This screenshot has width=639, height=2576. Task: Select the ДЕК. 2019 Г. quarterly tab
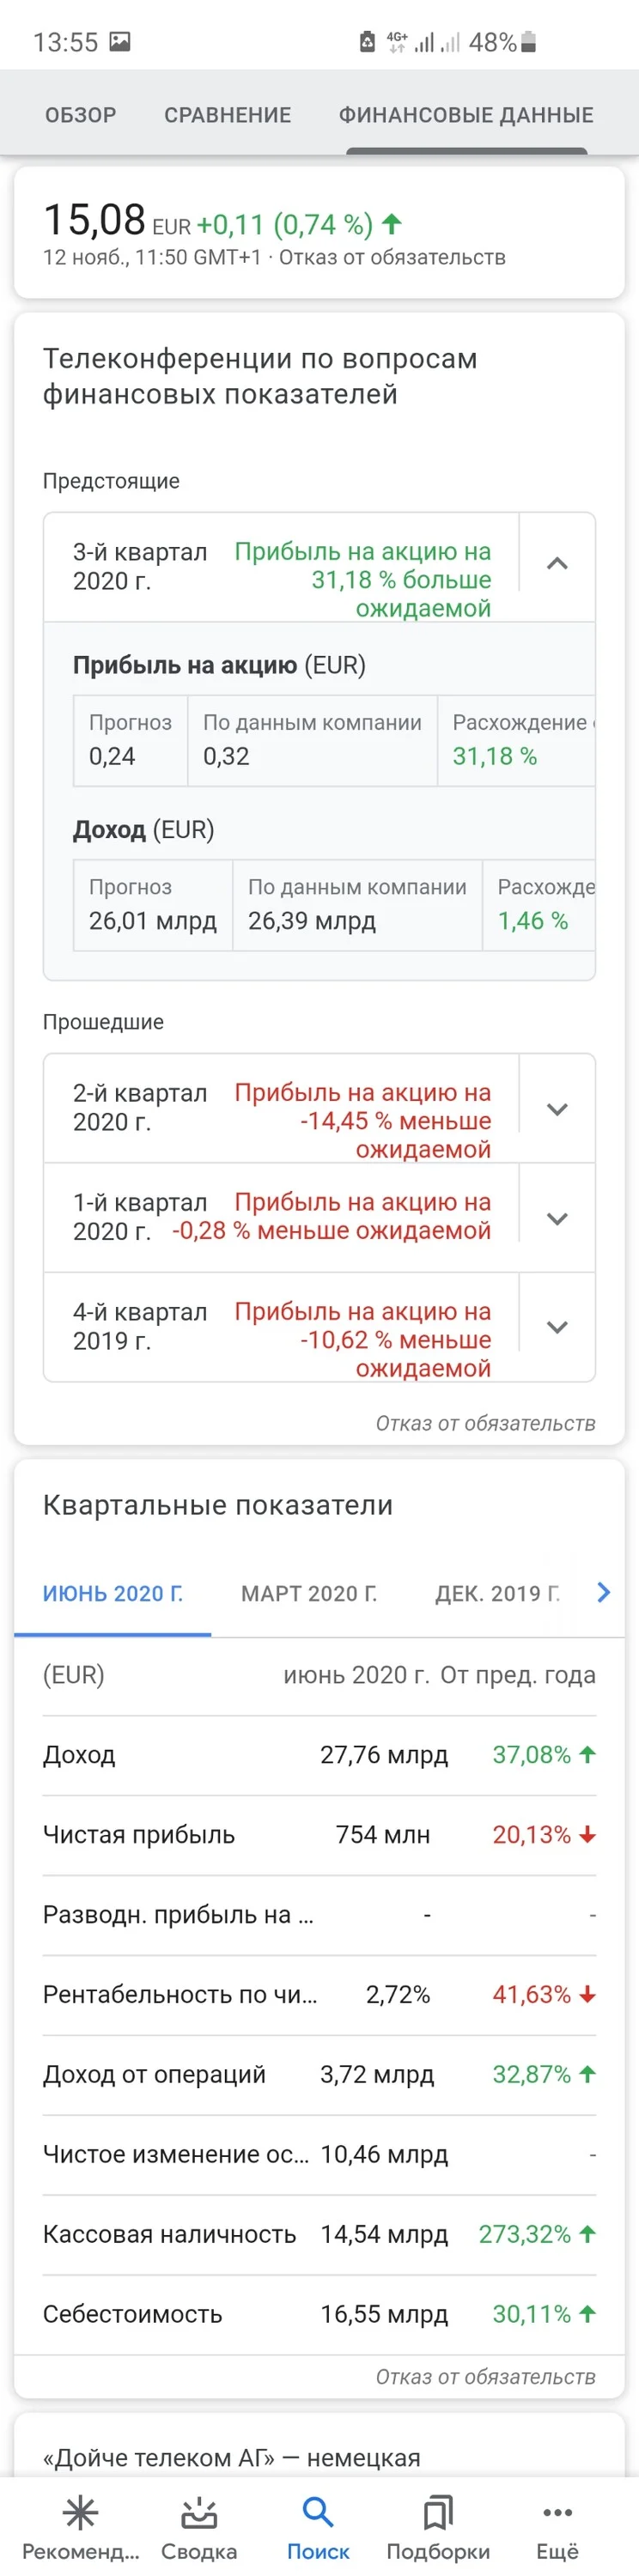(x=497, y=1593)
